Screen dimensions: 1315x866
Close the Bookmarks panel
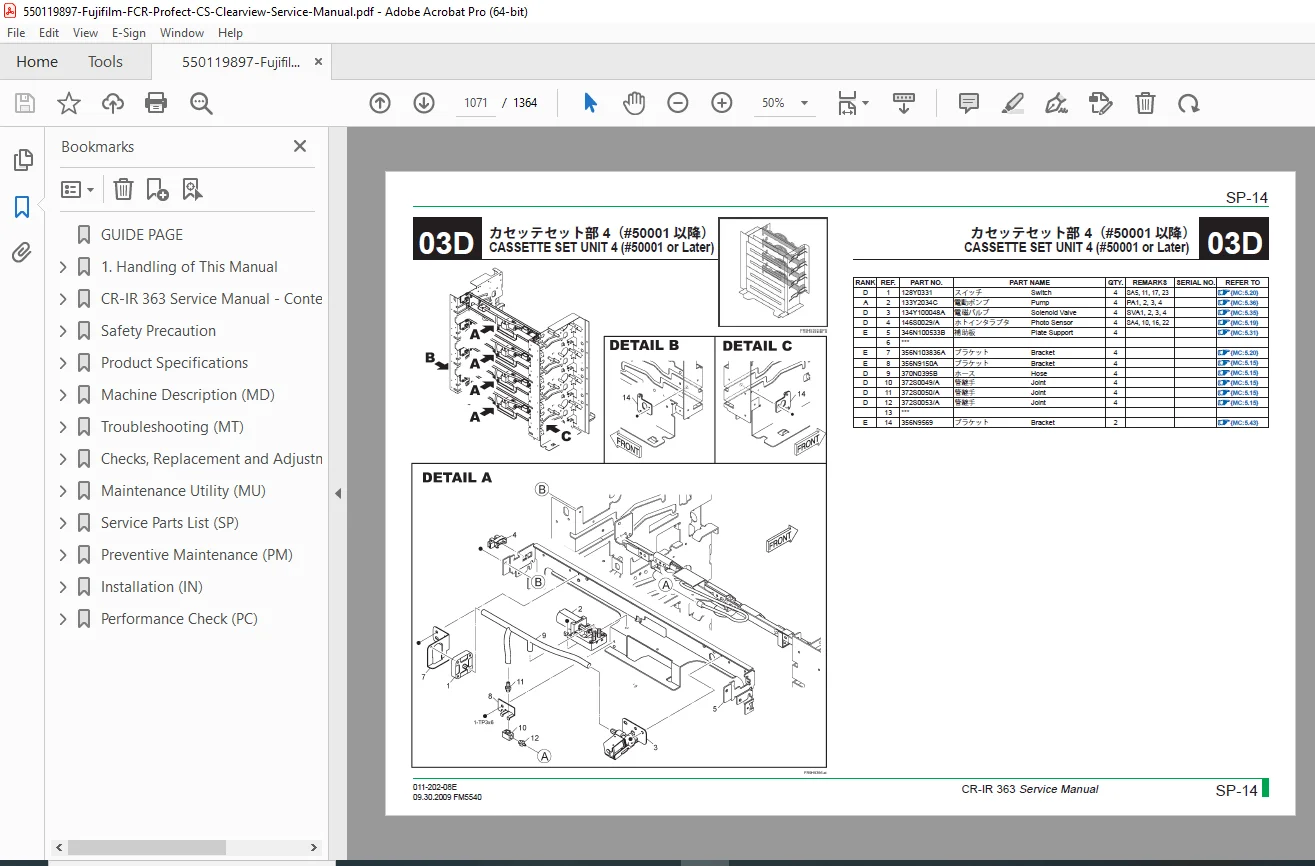[300, 146]
